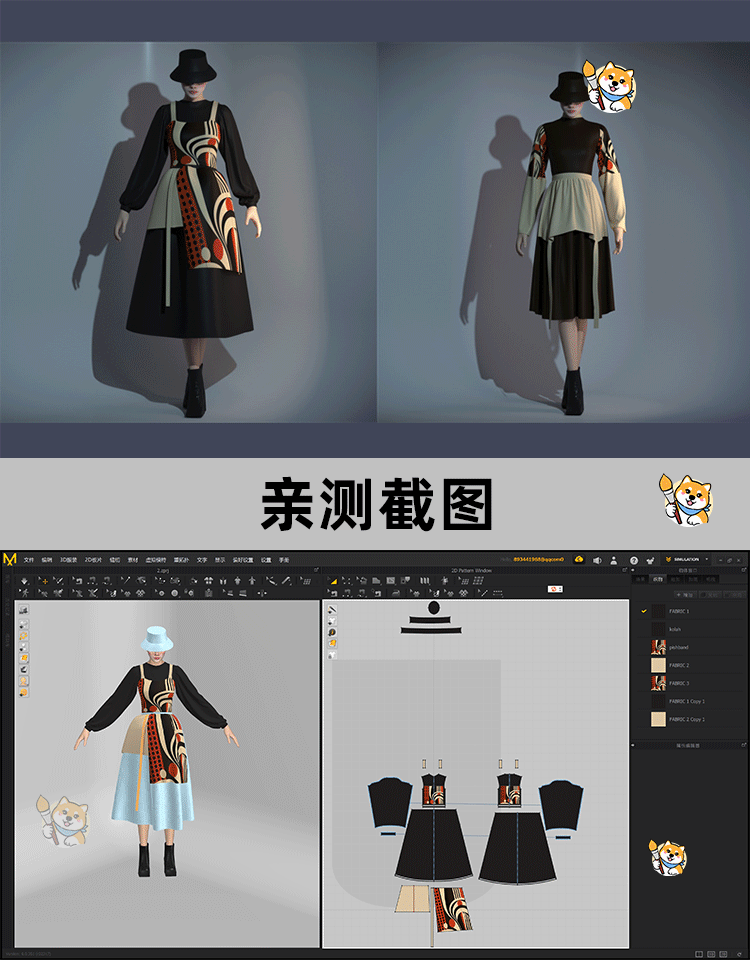Select the pishband fabric row
The height and width of the screenshot is (960, 750).
[692, 647]
